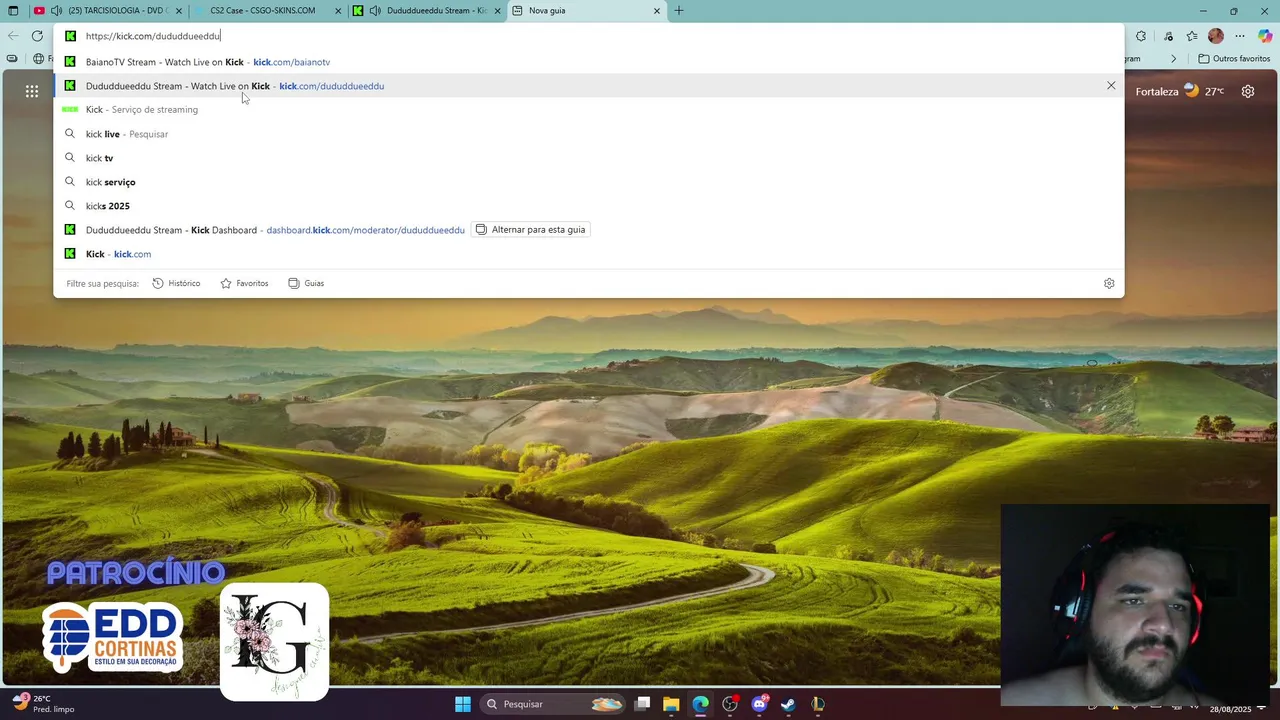The width and height of the screenshot is (1280, 720).
Task: Click the browser Refresh button
Action: pyautogui.click(x=37, y=36)
